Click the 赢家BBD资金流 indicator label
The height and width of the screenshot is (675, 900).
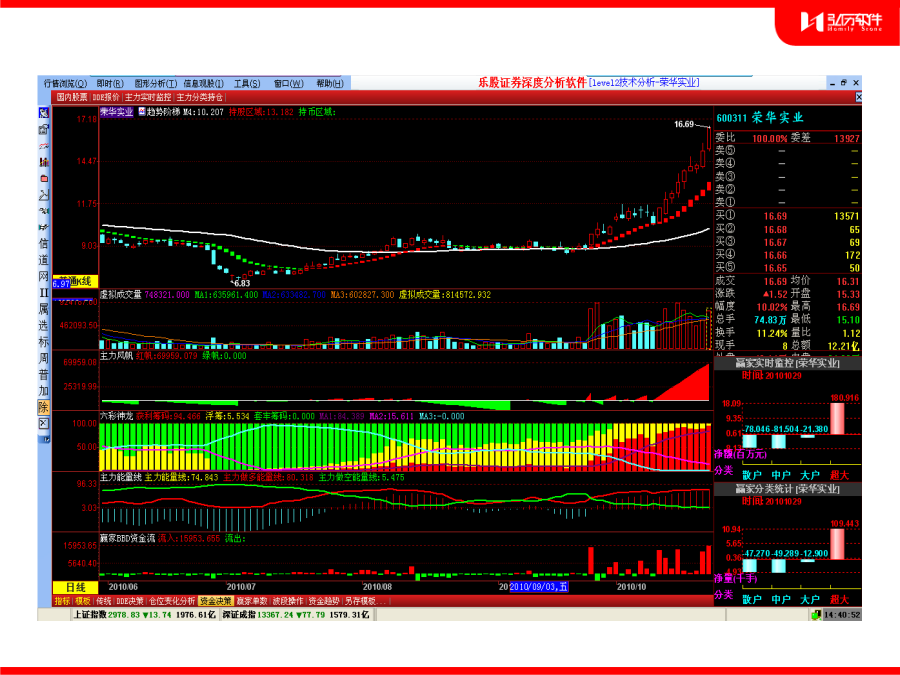(x=127, y=538)
